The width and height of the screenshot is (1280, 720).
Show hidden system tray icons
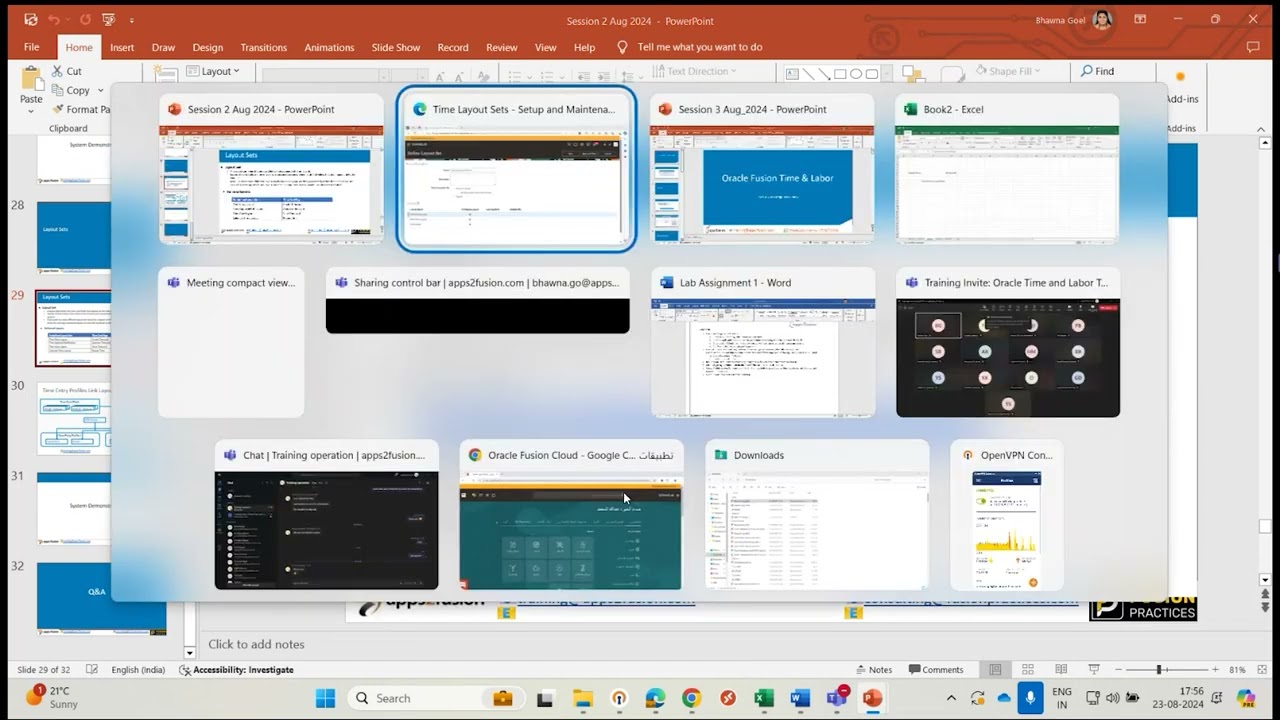click(951, 698)
